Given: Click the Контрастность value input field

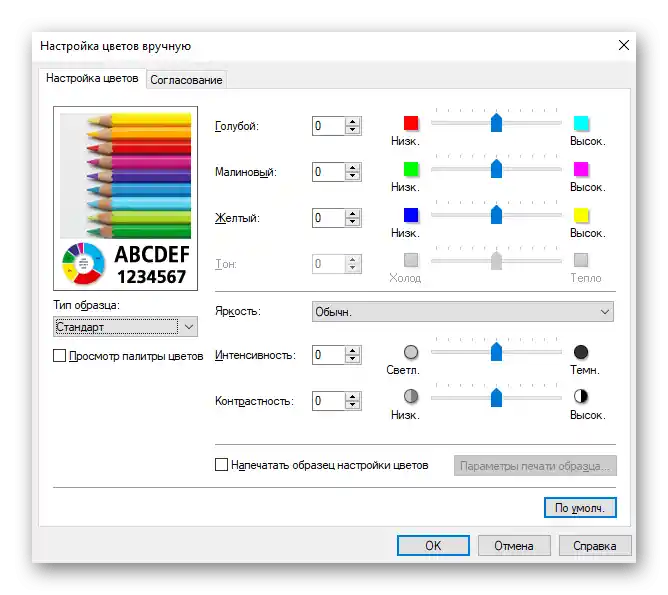Looking at the screenshot, I should 328,401.
